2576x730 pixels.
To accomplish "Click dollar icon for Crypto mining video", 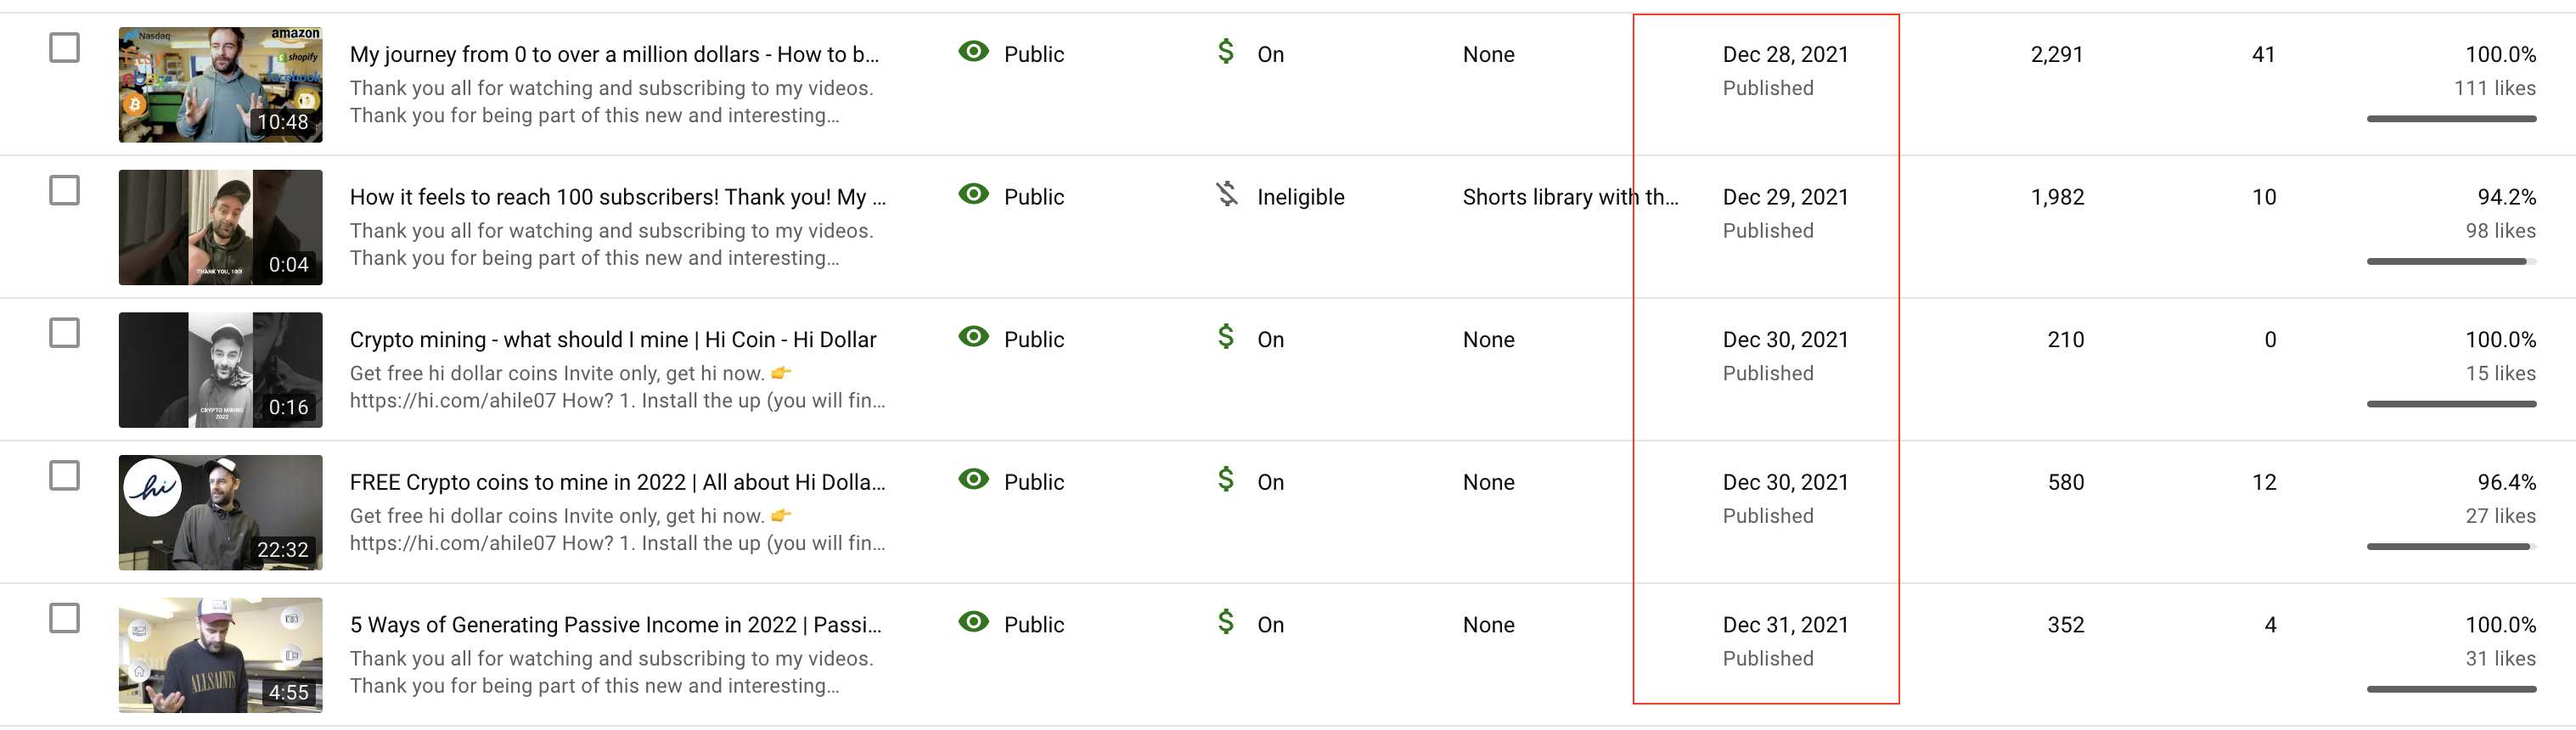I will [1226, 336].
